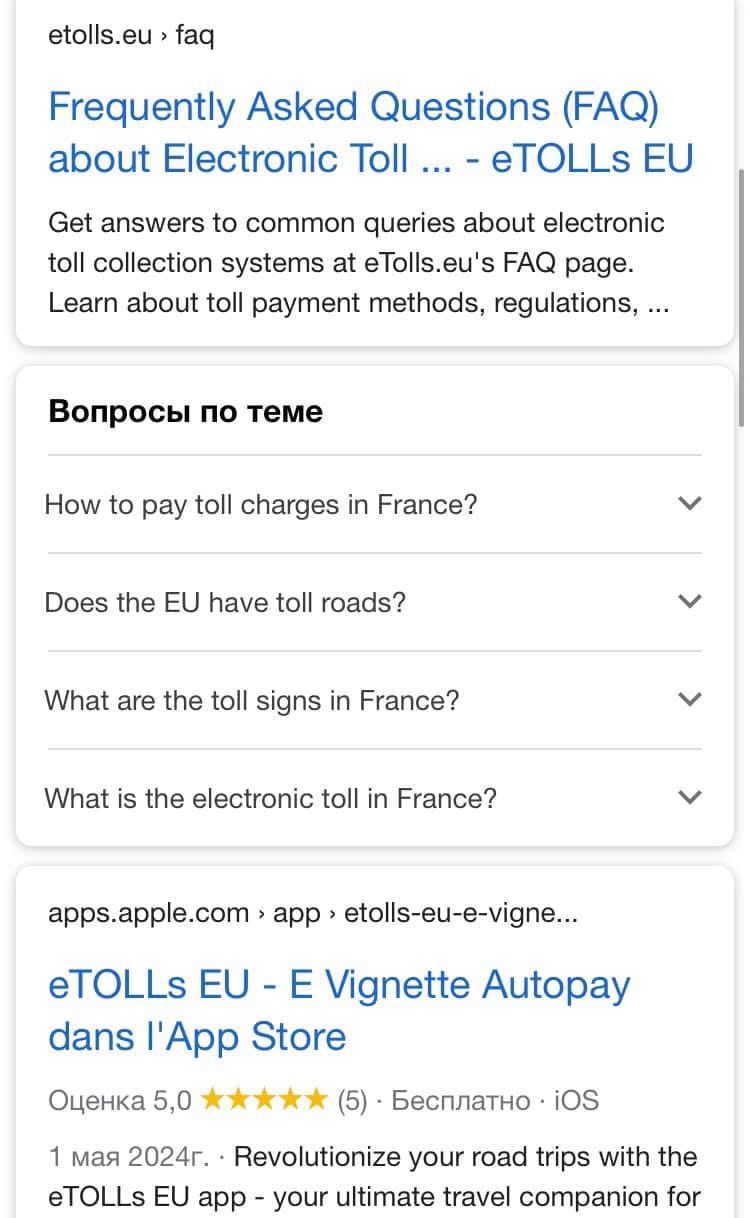Click the 'Оценка 5,0' rating label

pyautogui.click(x=119, y=1101)
